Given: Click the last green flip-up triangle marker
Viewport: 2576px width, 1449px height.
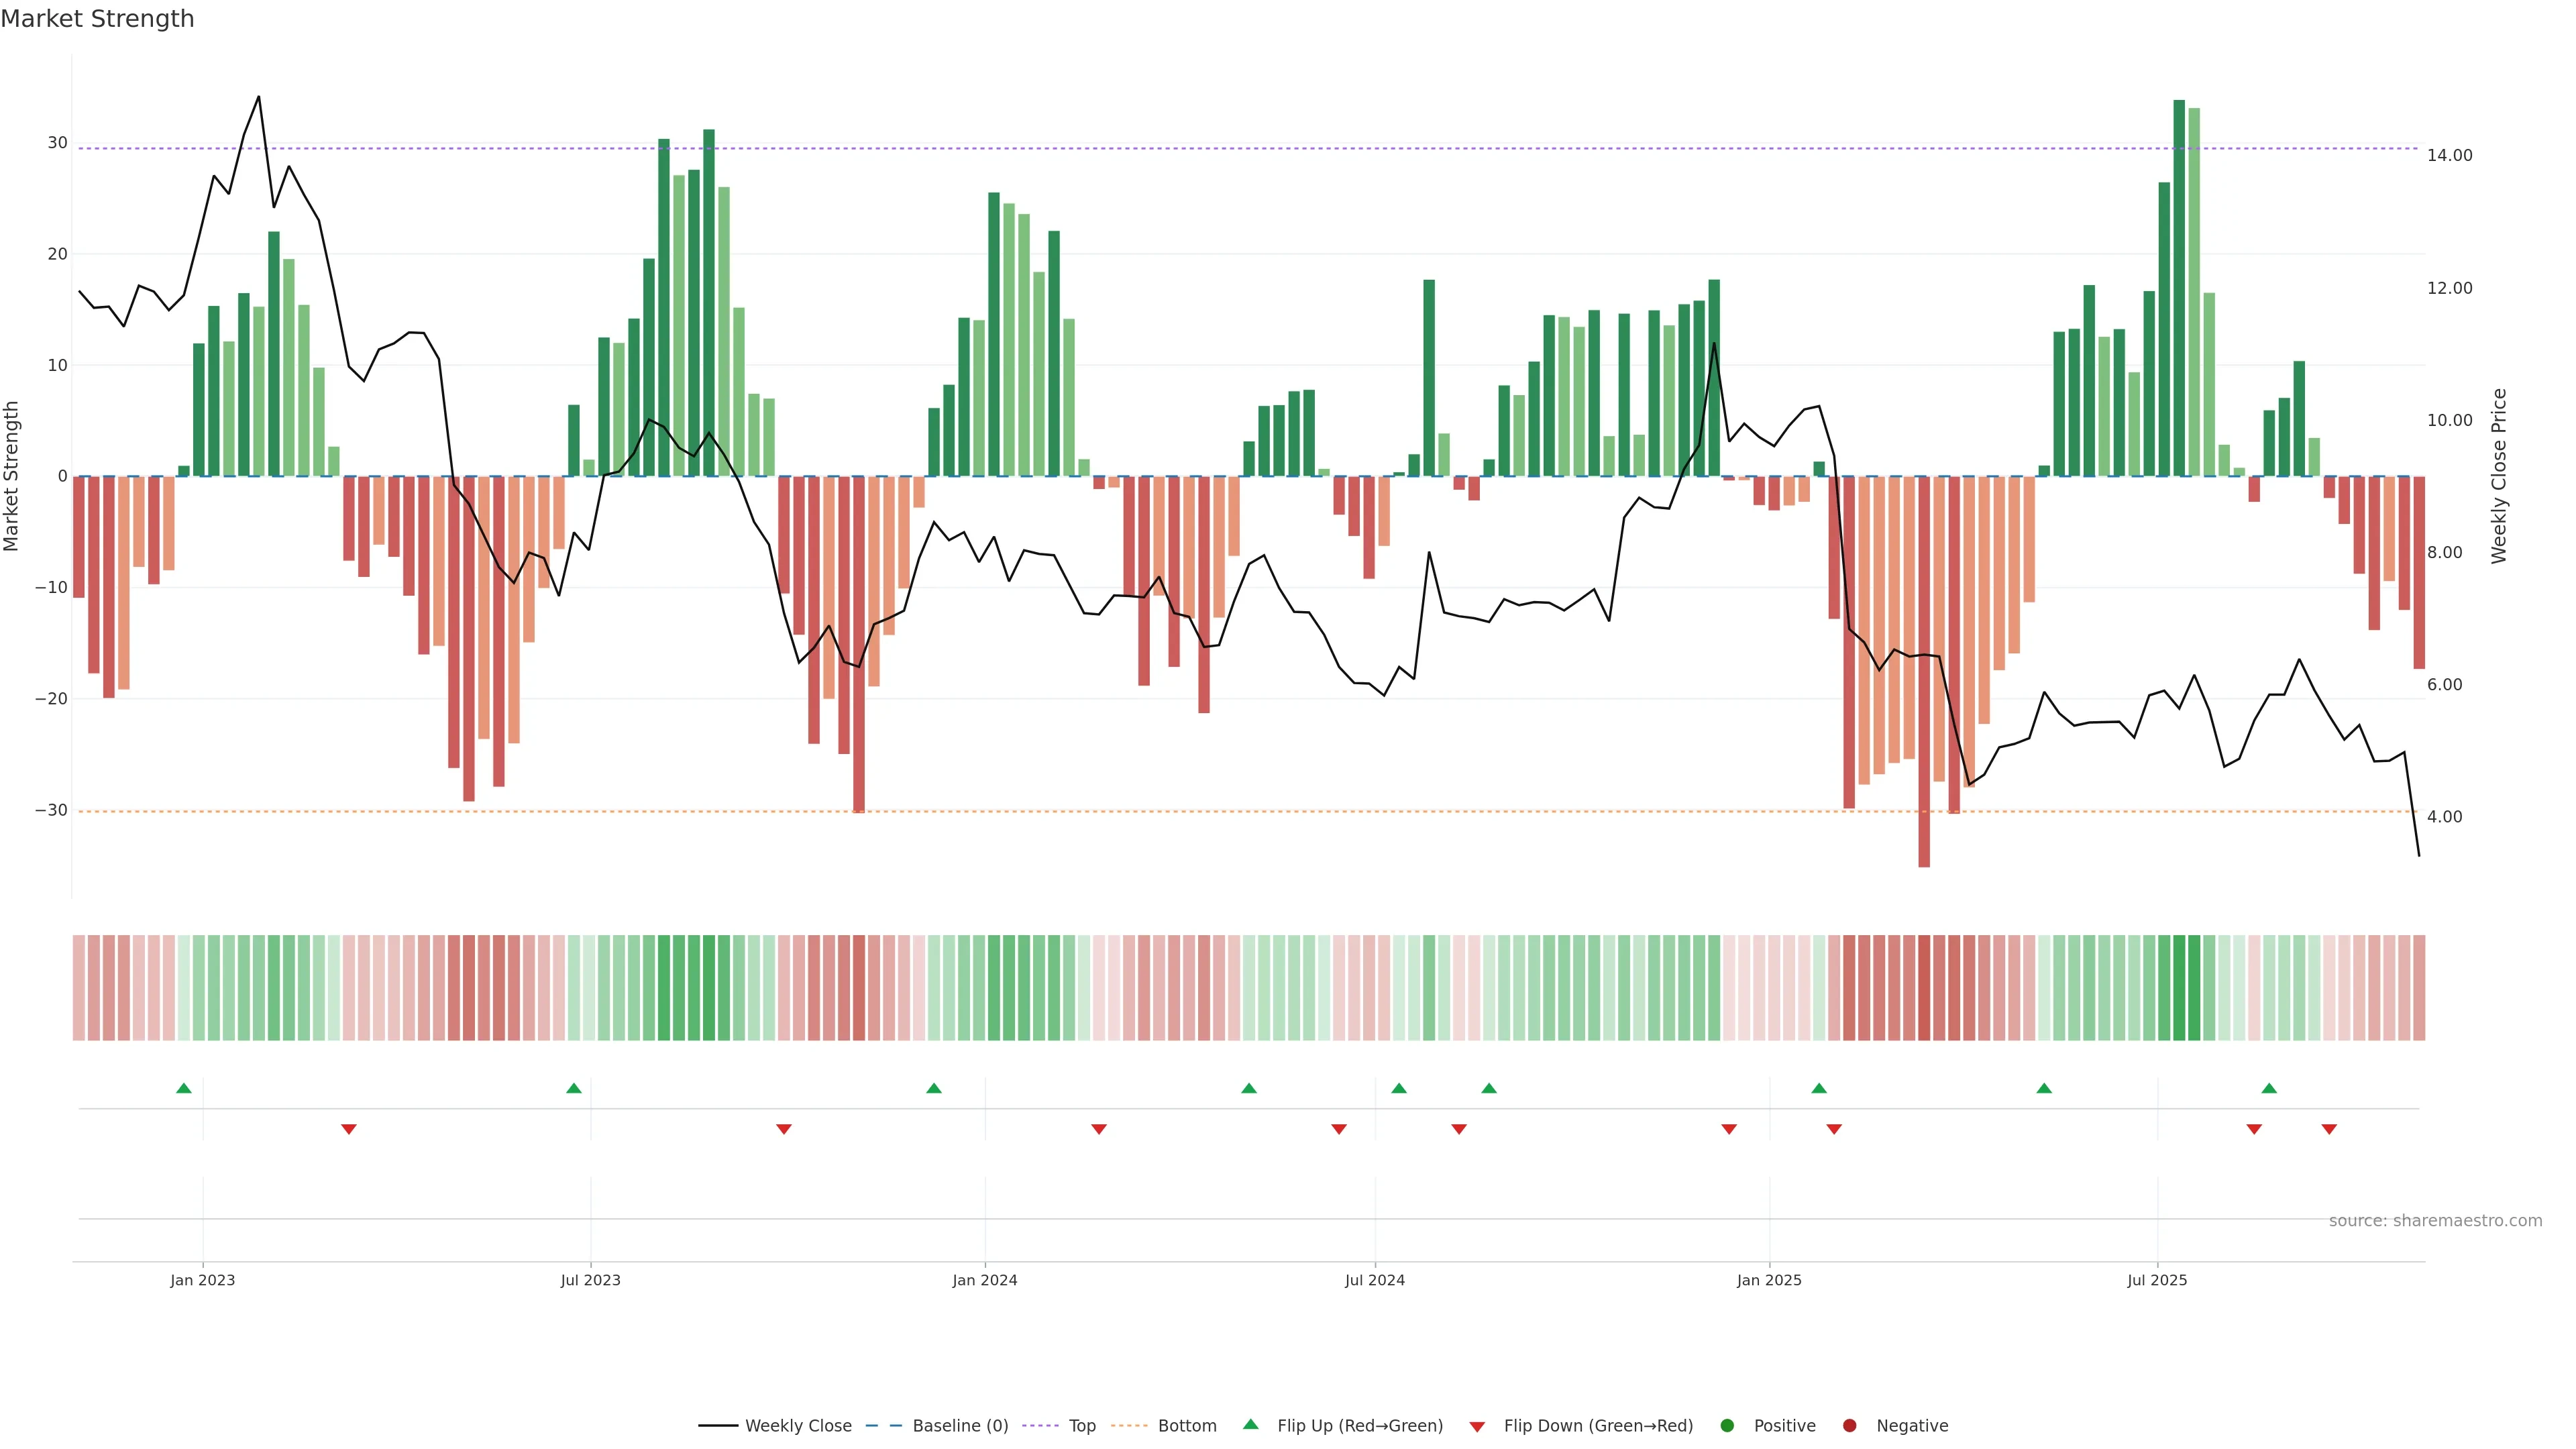Looking at the screenshot, I should (2269, 1088).
